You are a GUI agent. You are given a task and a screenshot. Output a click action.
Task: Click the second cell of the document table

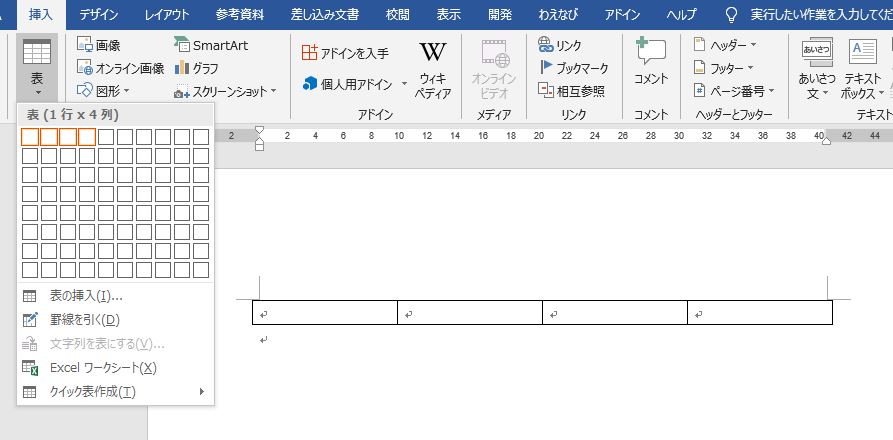[x=470, y=312]
